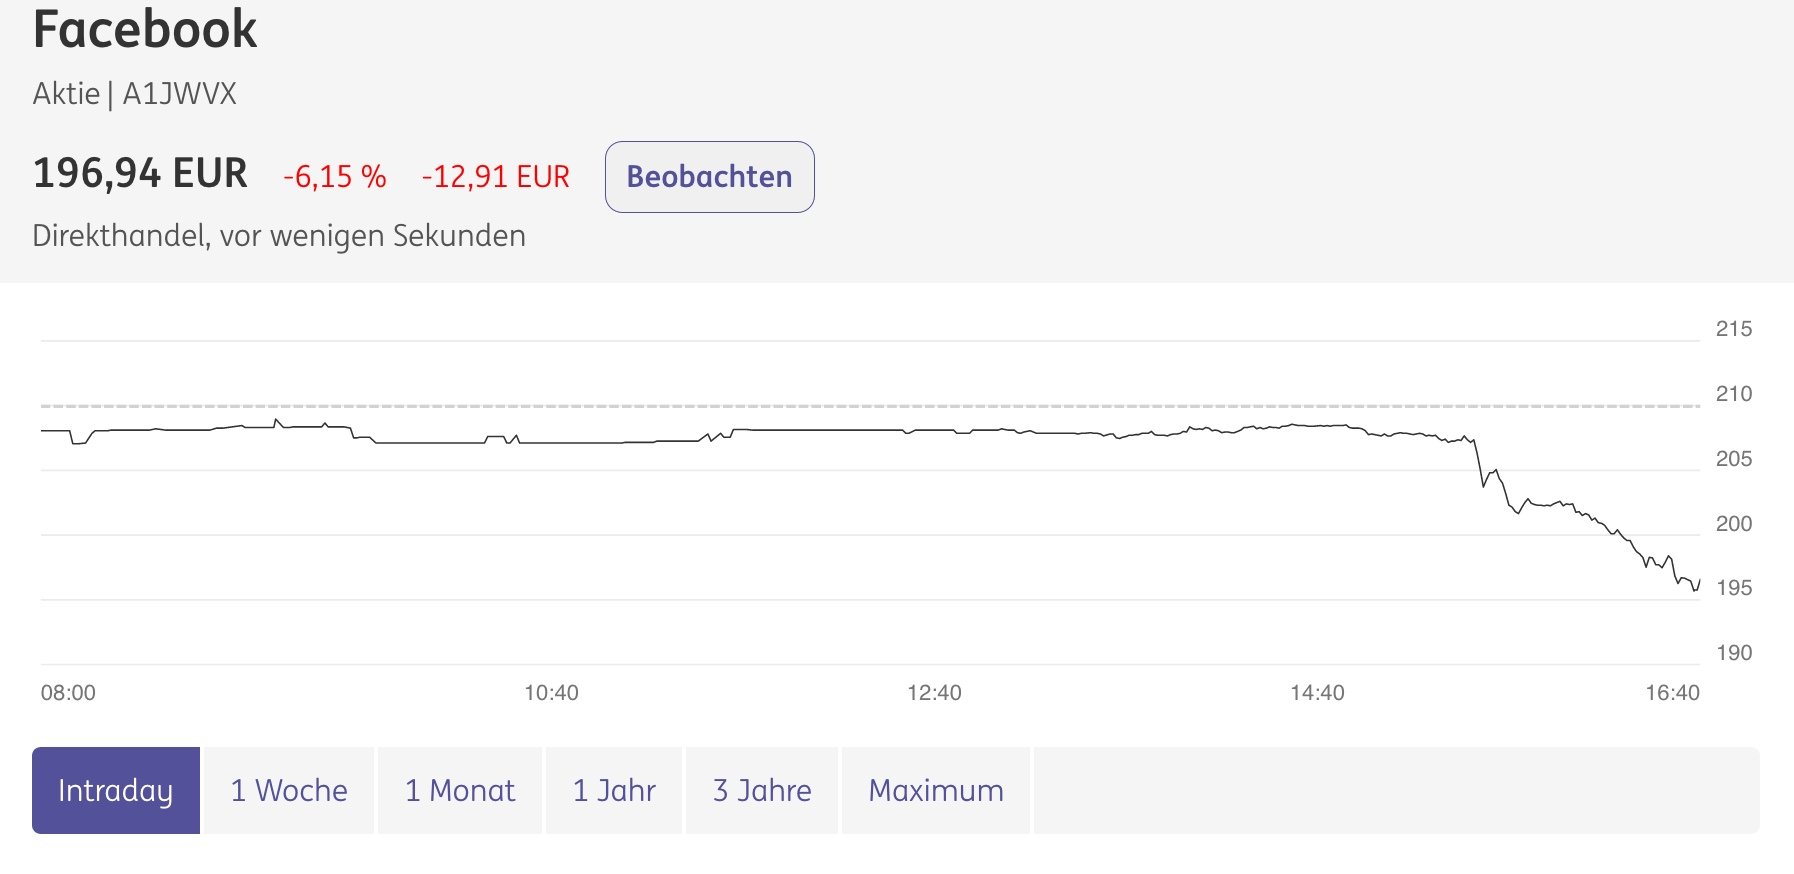Click the 210 price axis label
The height and width of the screenshot is (874, 1794).
pyautogui.click(x=1734, y=394)
